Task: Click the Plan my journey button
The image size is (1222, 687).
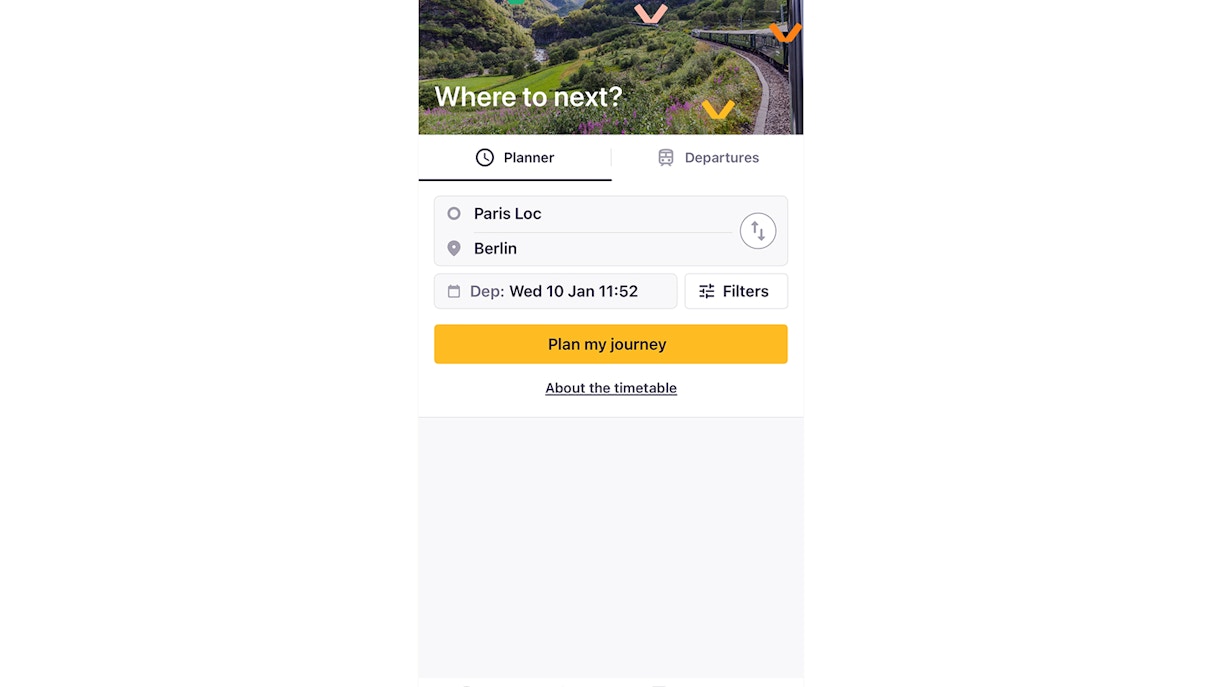Action: coord(610,343)
